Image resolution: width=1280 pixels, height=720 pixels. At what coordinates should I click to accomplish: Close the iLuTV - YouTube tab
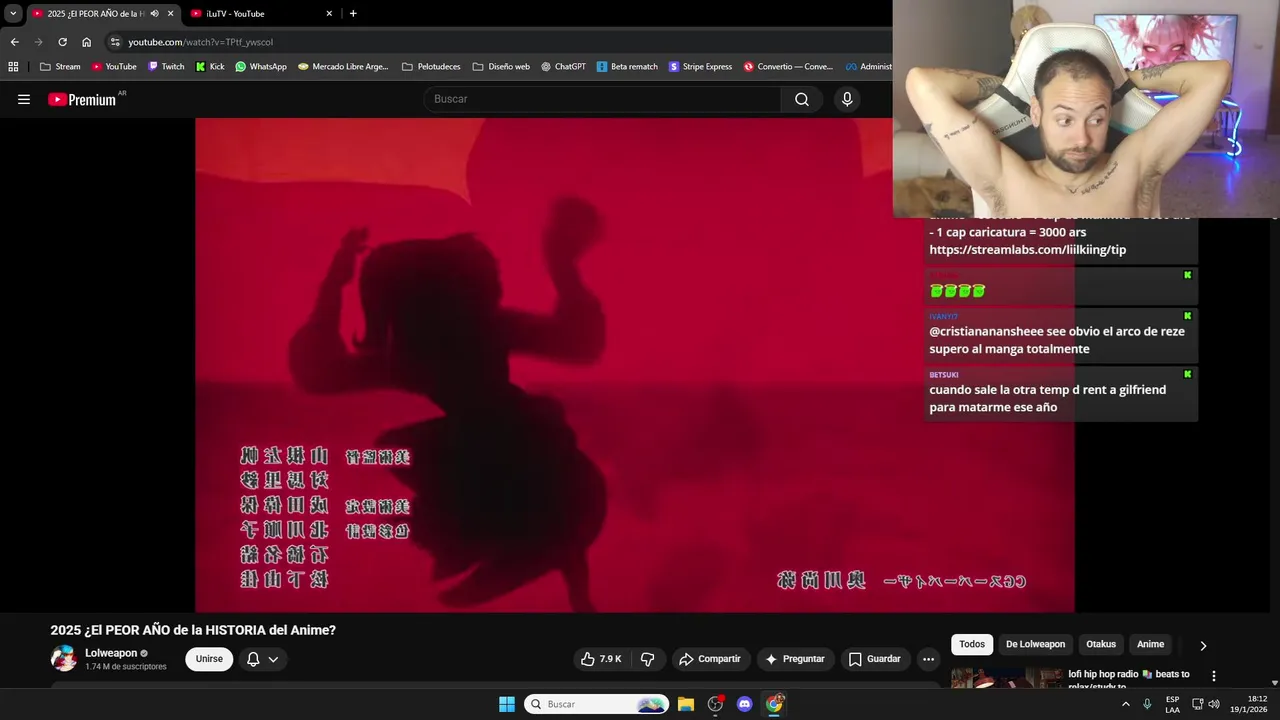point(329,13)
